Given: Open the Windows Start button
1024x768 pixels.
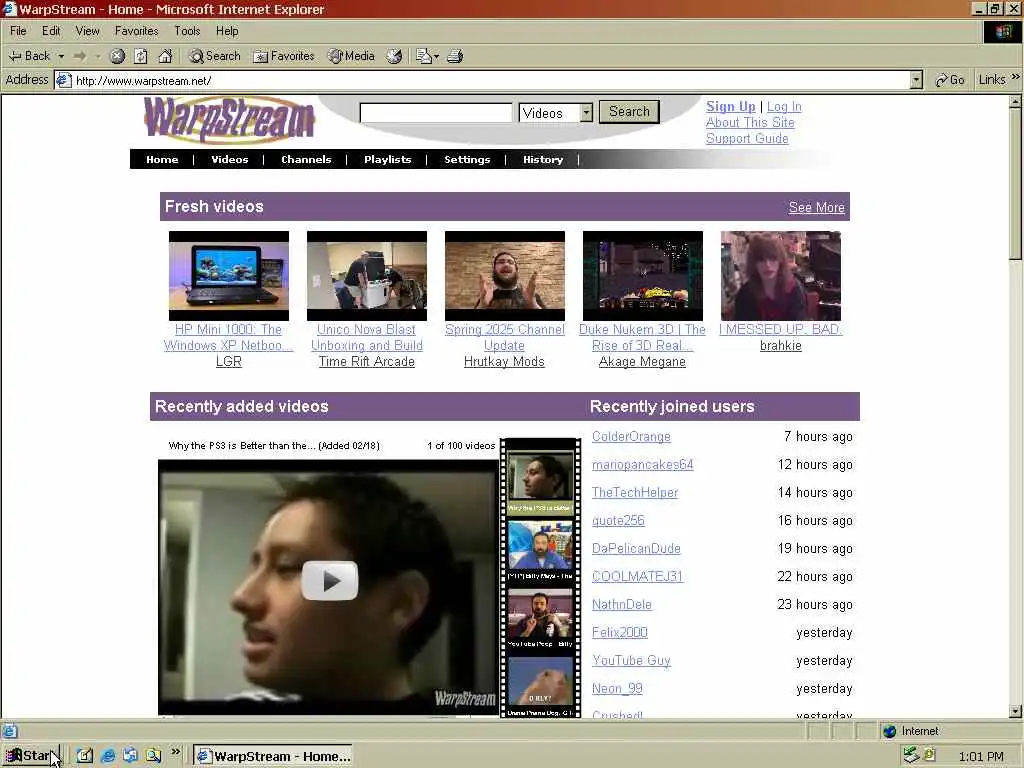Looking at the screenshot, I should pos(31,756).
